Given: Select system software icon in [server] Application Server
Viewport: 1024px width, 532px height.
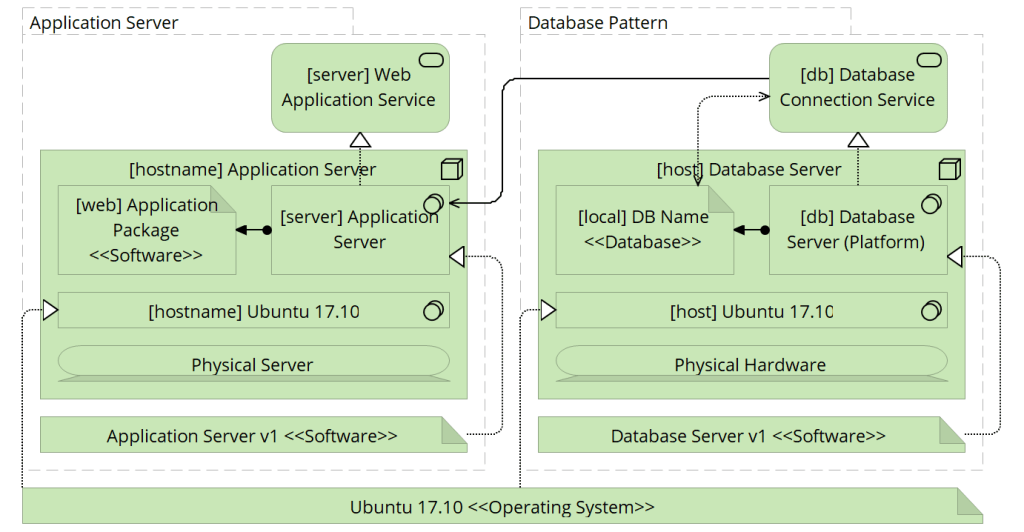Looking at the screenshot, I should pyautogui.click(x=433, y=205).
